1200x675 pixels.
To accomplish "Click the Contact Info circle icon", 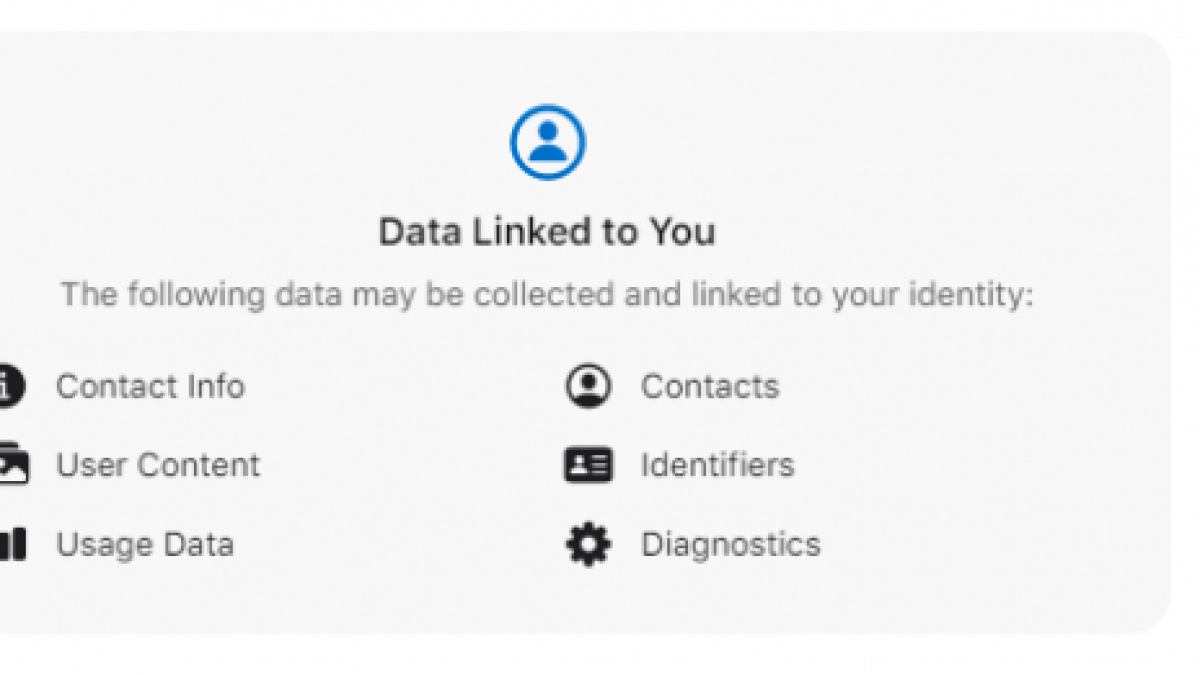I will point(10,386).
